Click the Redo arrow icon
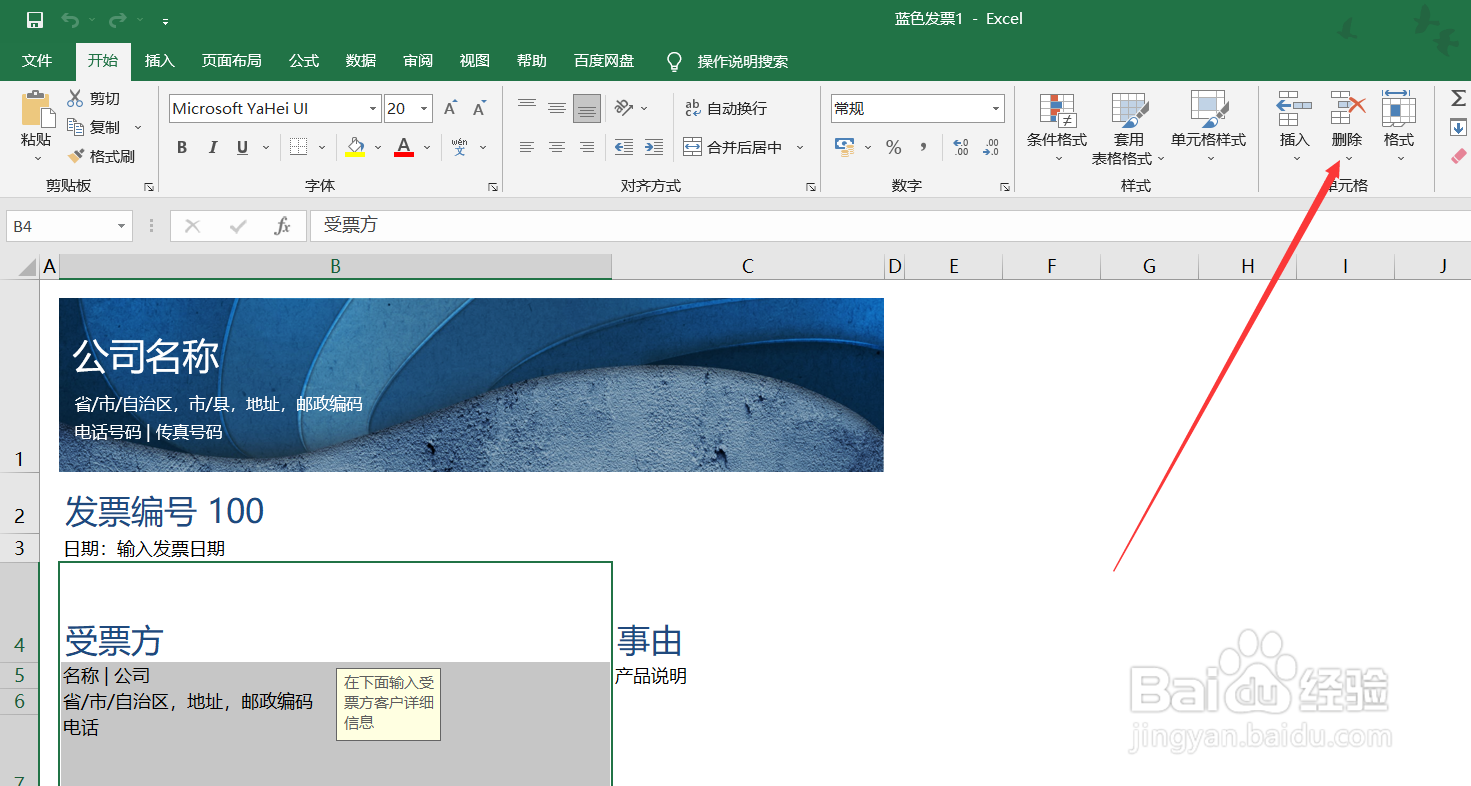Screen dimensions: 1471x786 117,20
